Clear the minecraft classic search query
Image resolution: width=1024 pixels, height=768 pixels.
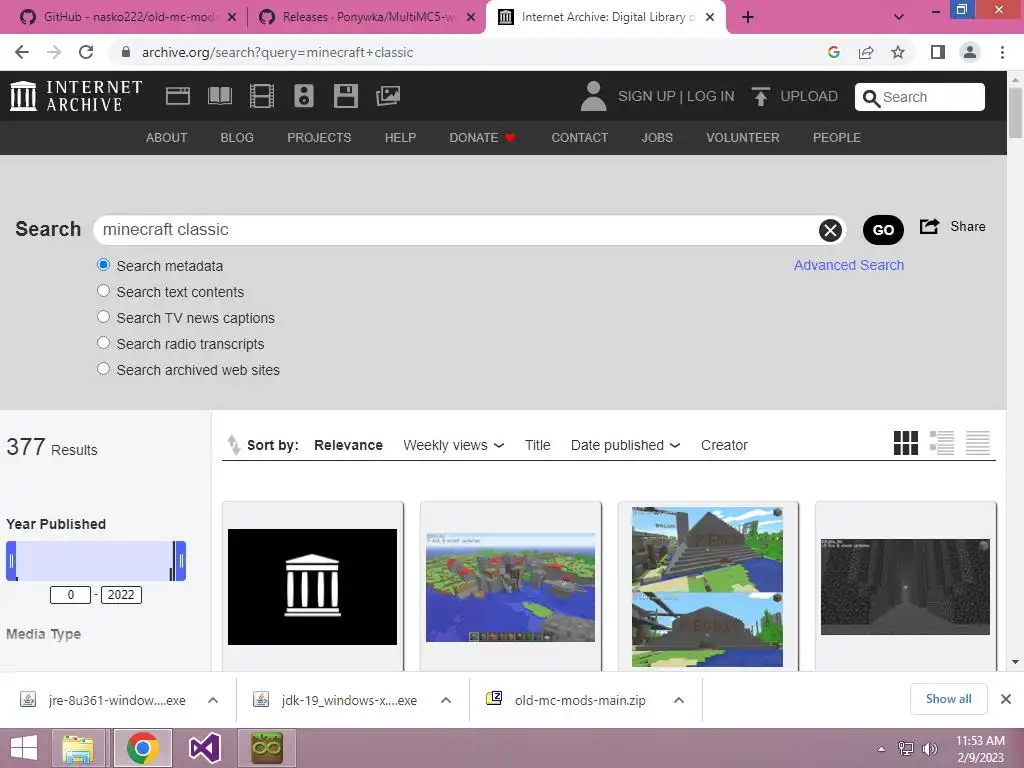pos(830,230)
